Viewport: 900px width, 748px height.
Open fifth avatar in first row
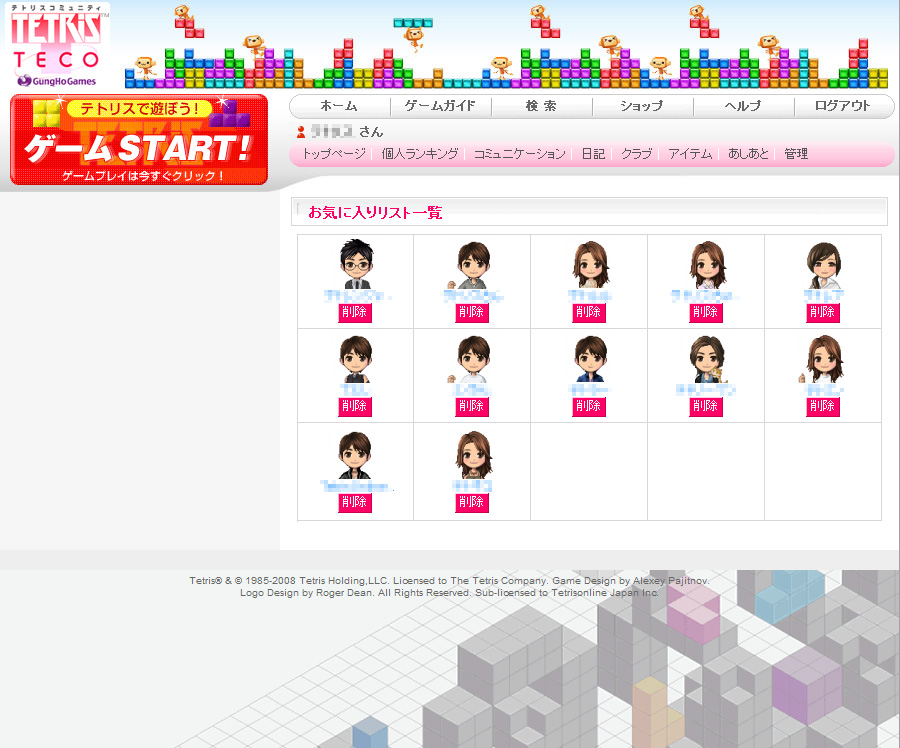point(825,265)
